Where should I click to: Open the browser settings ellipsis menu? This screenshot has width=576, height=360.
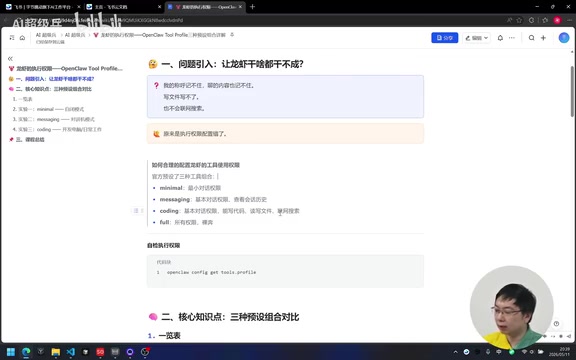pos(569,20)
